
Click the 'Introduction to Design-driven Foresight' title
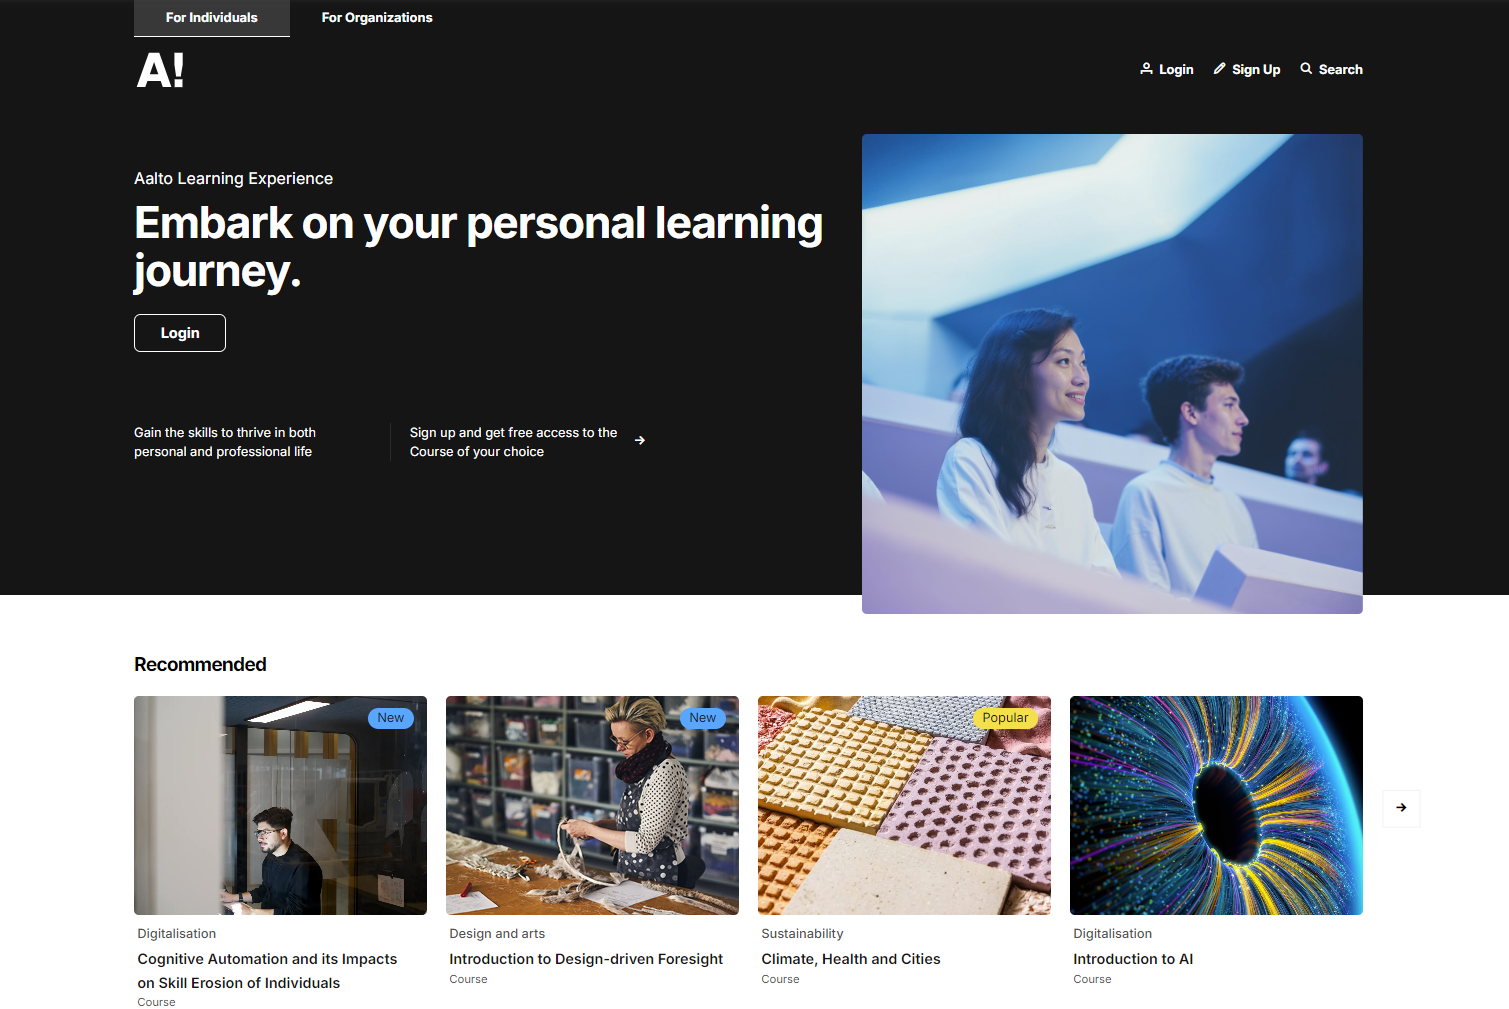click(586, 959)
